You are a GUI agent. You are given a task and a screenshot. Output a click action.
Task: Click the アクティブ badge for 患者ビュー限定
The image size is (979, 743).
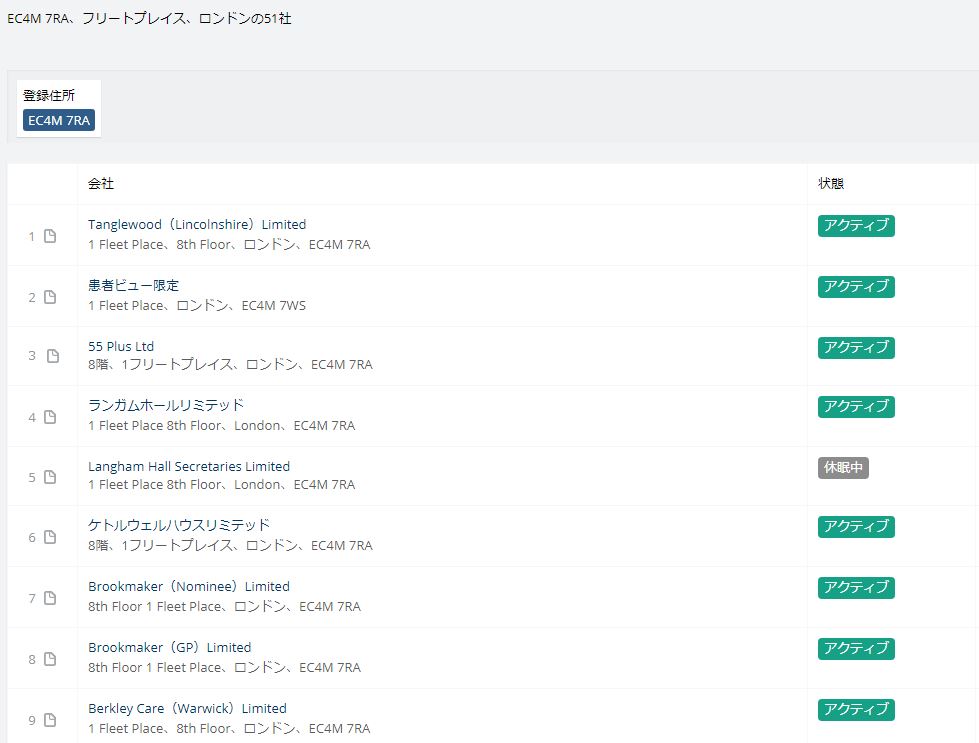click(x=856, y=287)
